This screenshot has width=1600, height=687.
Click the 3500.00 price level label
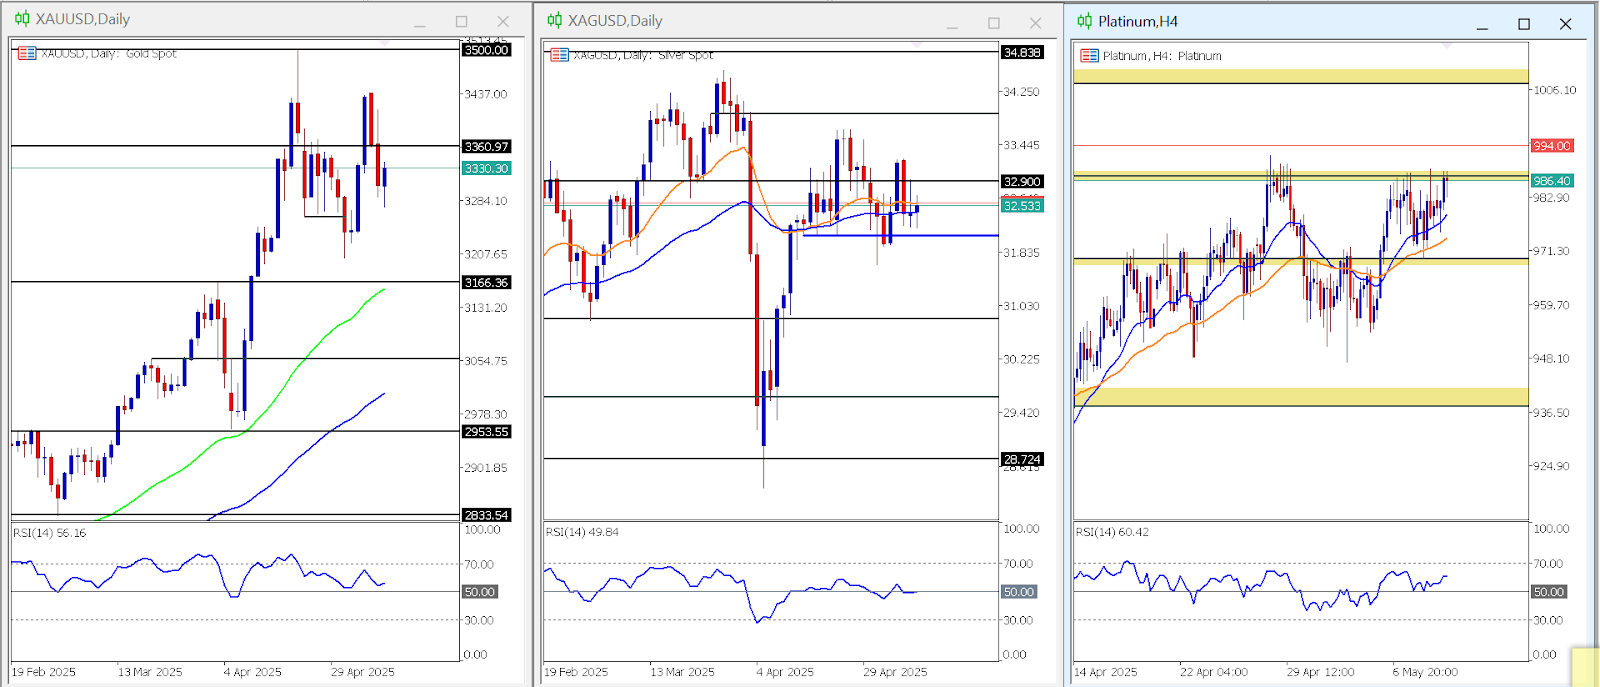click(486, 49)
